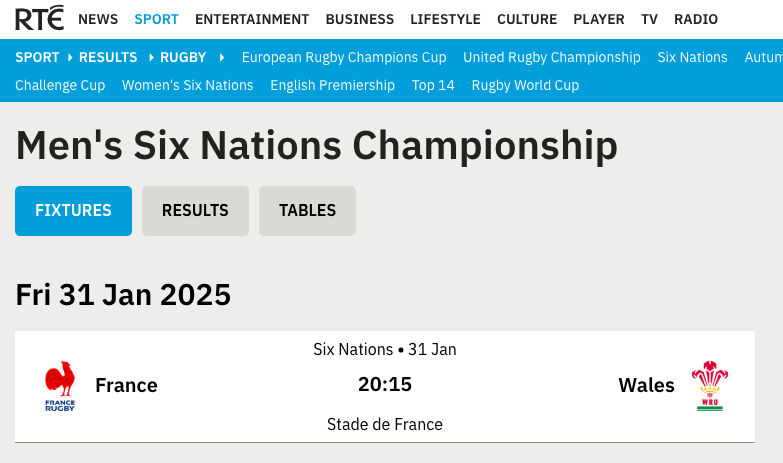Open the RADIO menu item
The height and width of the screenshot is (463, 783).
click(696, 19)
